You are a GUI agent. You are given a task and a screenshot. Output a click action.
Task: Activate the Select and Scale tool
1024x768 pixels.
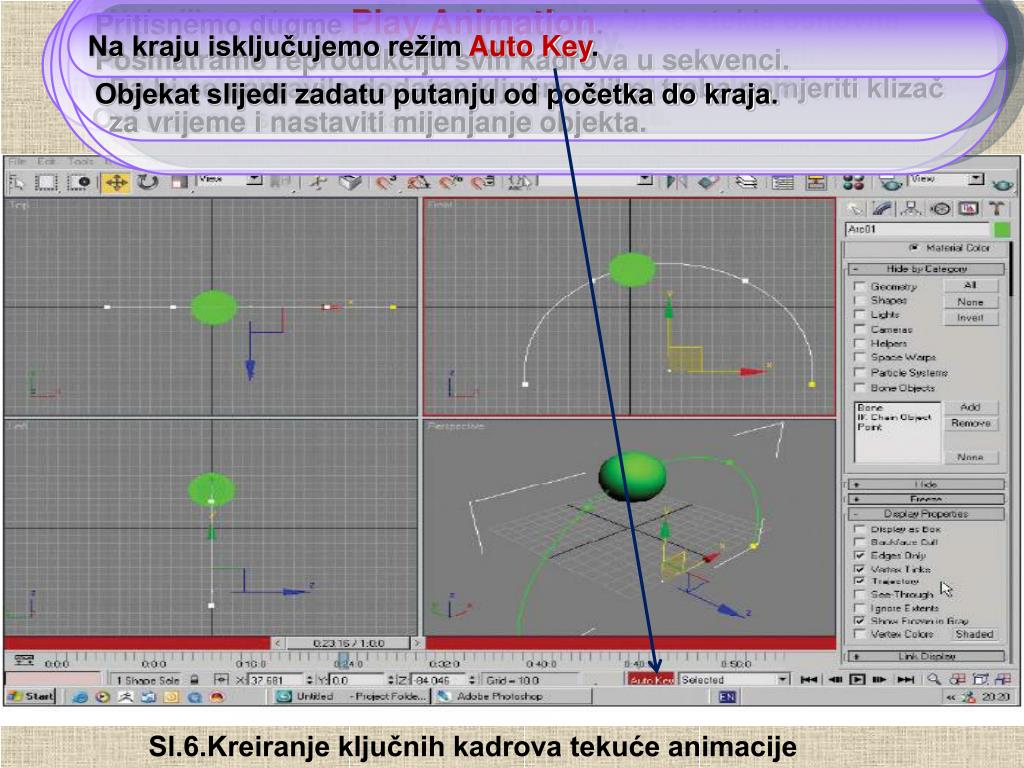pyautogui.click(x=180, y=183)
